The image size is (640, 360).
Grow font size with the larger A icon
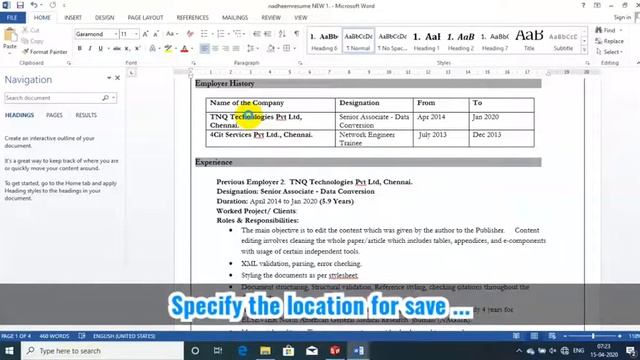click(x=146, y=34)
